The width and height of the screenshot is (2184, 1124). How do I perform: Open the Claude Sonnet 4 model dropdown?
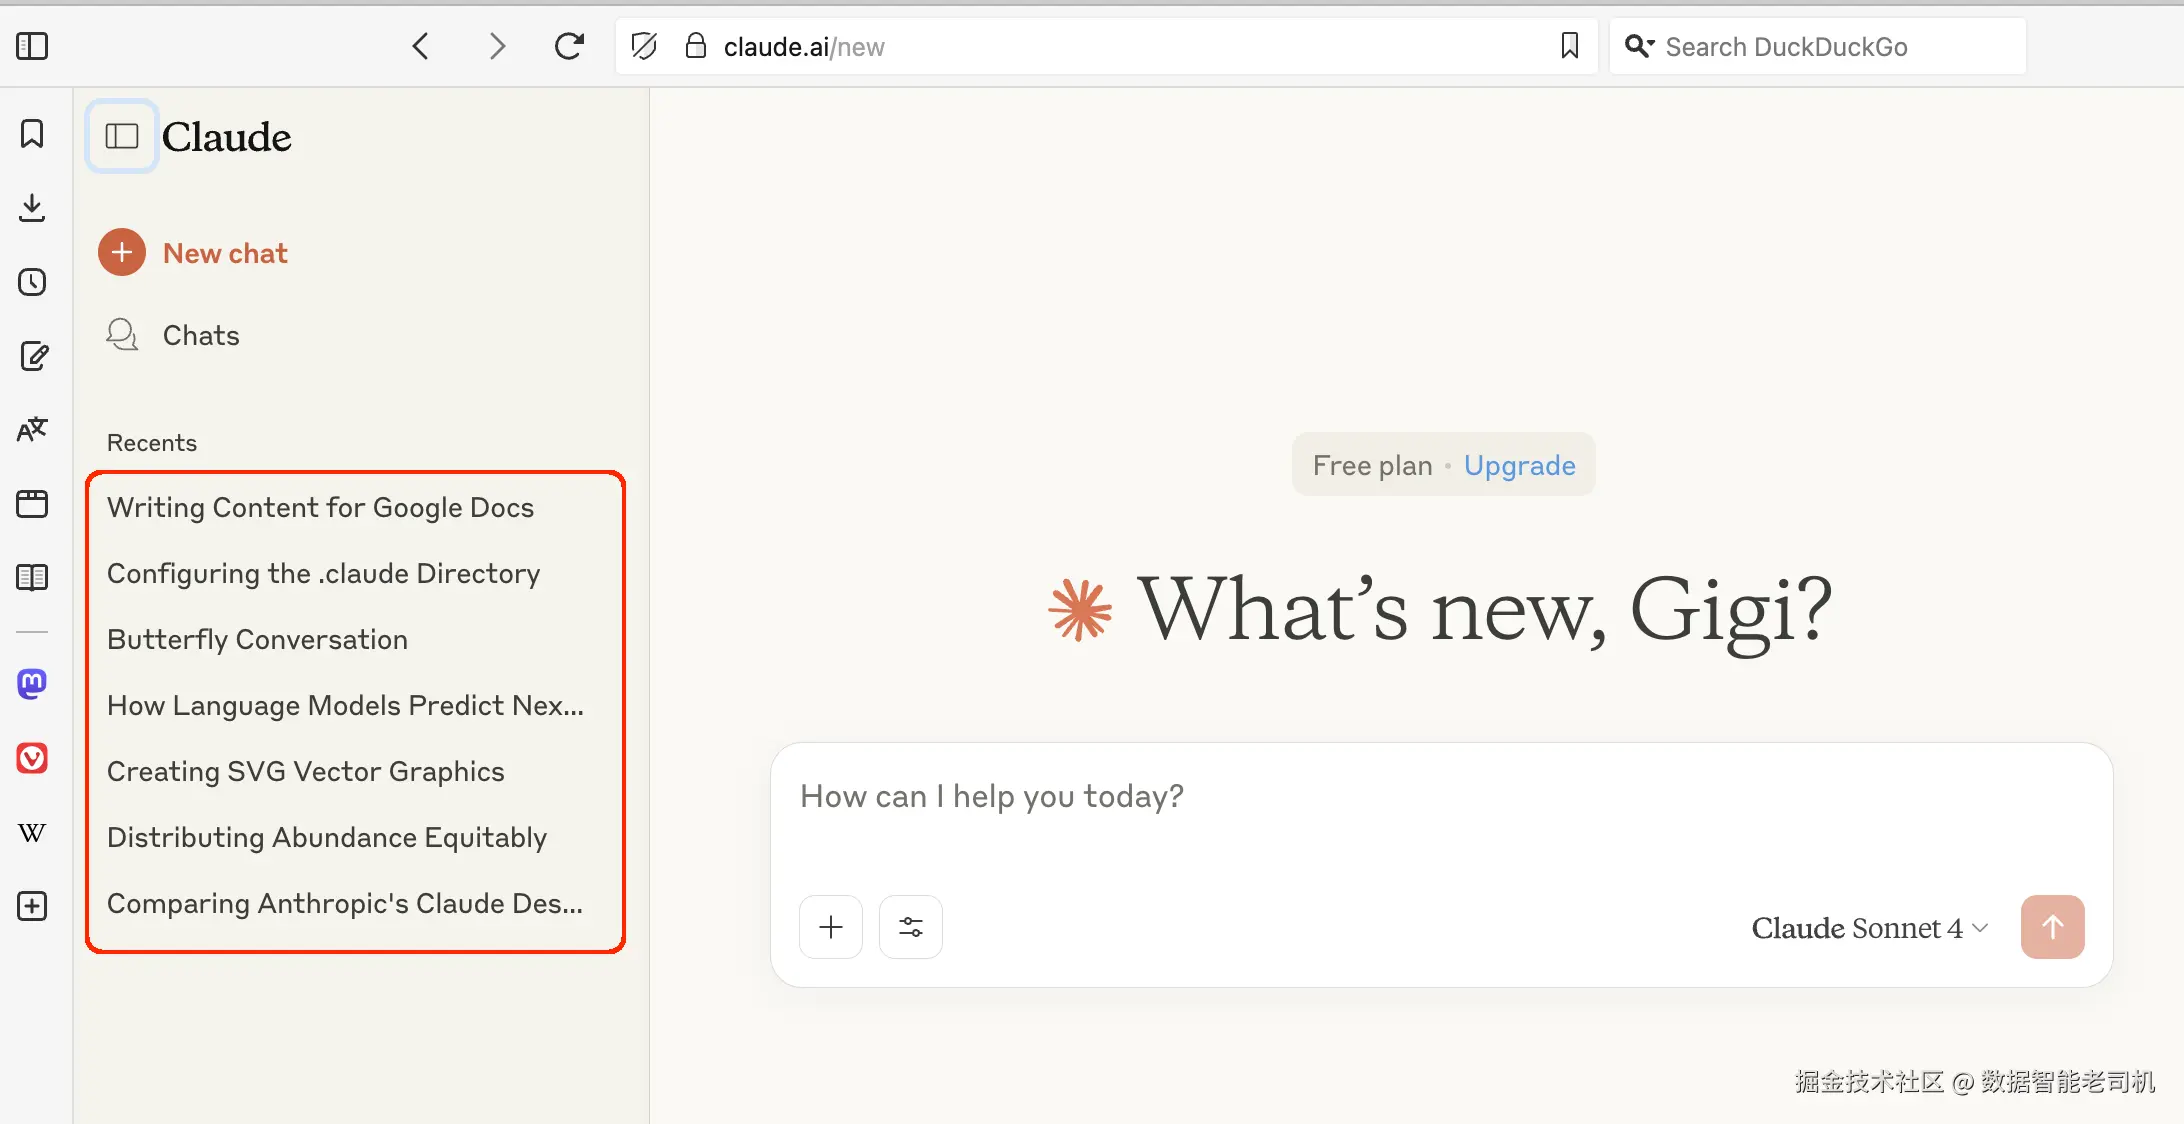1868,928
